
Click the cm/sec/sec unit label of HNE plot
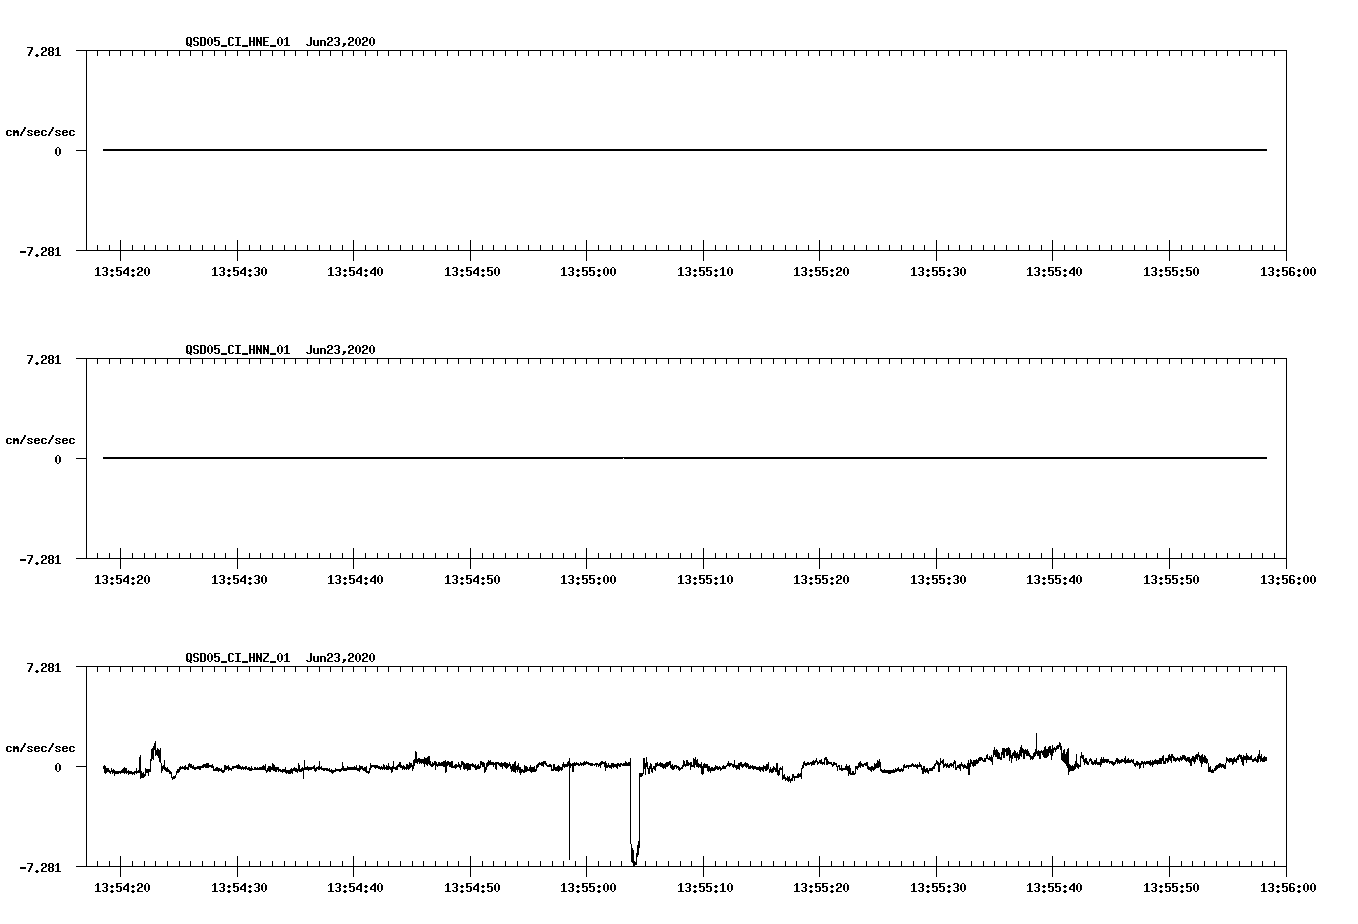click(x=40, y=132)
